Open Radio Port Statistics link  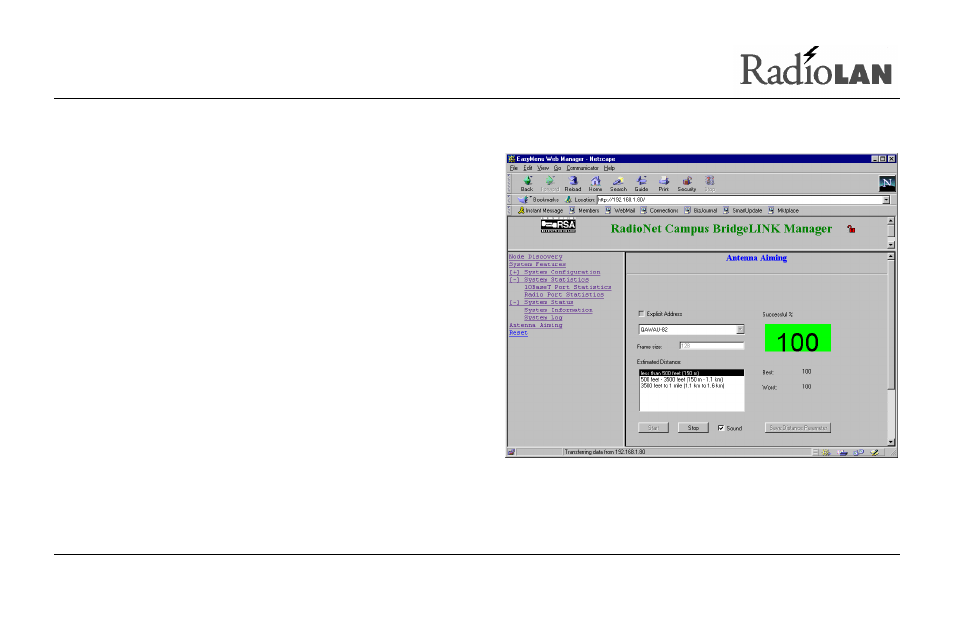pyautogui.click(x=564, y=295)
